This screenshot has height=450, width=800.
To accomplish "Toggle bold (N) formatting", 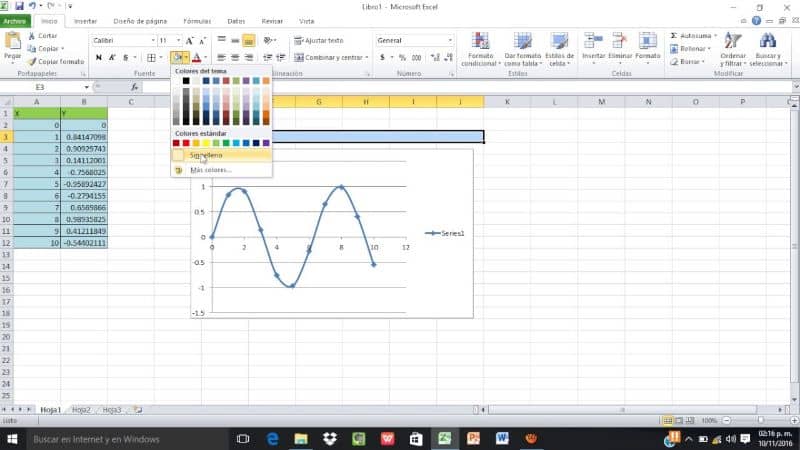I will click(98, 58).
